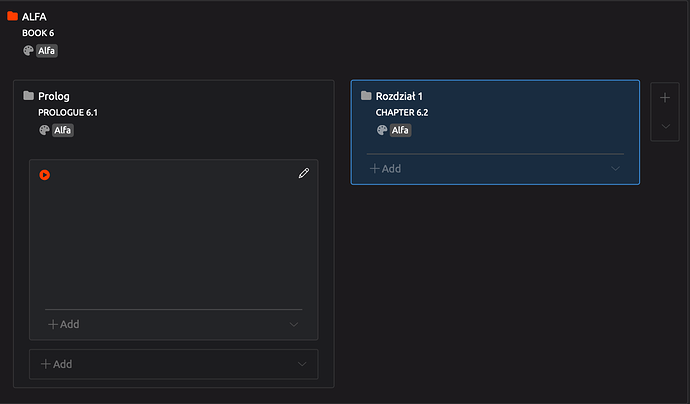Click the palette icon under PROLOGUE 6.1

[44, 130]
